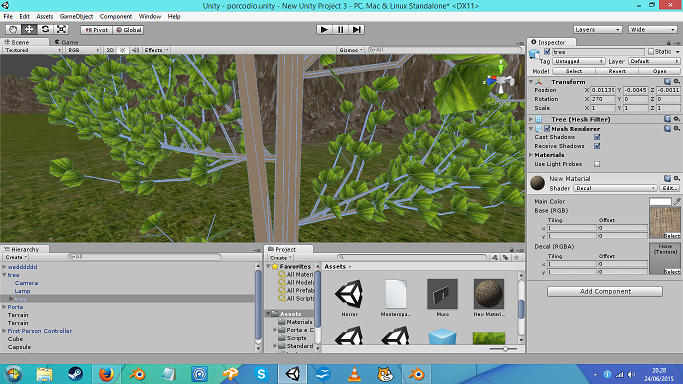
Task: Expand the Porta hierarchy item
Action: (4, 307)
